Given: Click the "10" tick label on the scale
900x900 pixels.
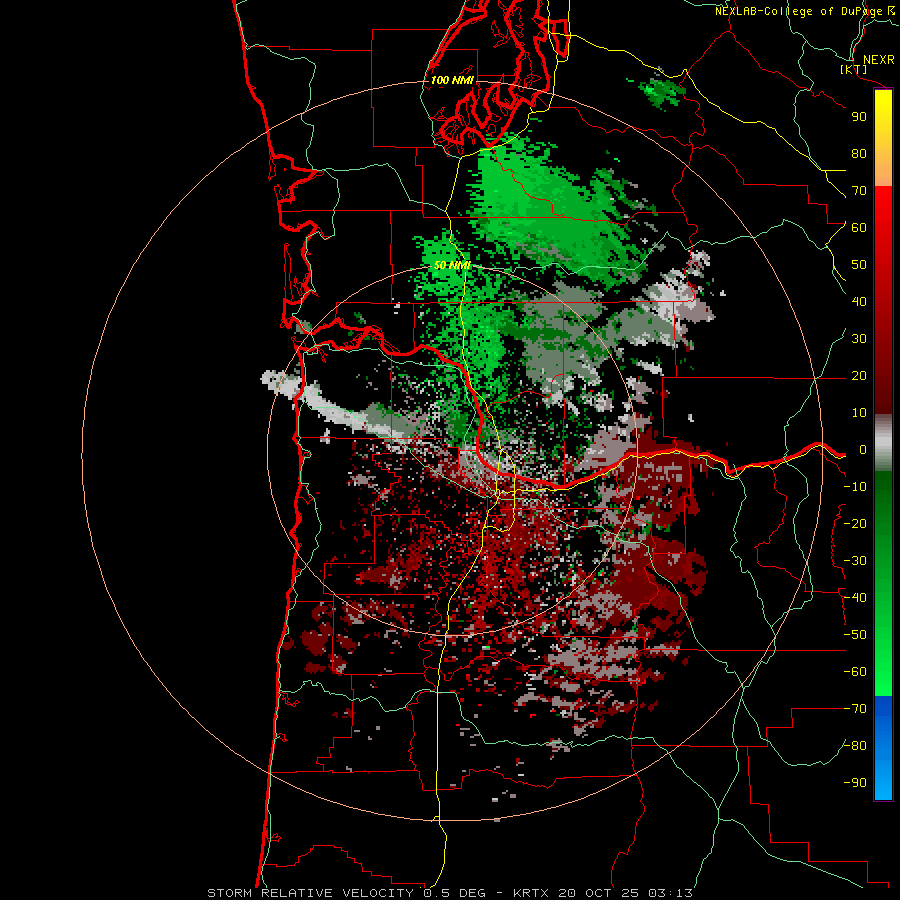Looking at the screenshot, I should pos(859,413).
